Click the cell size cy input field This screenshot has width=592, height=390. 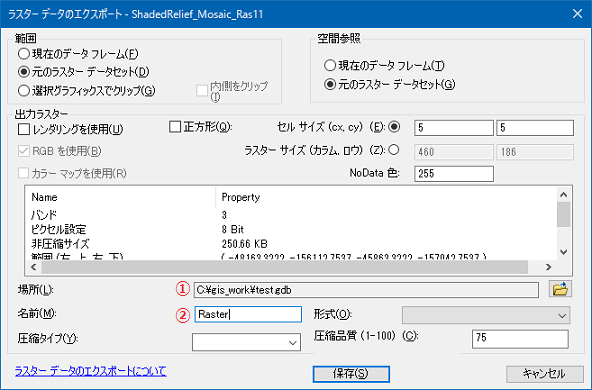(535, 128)
